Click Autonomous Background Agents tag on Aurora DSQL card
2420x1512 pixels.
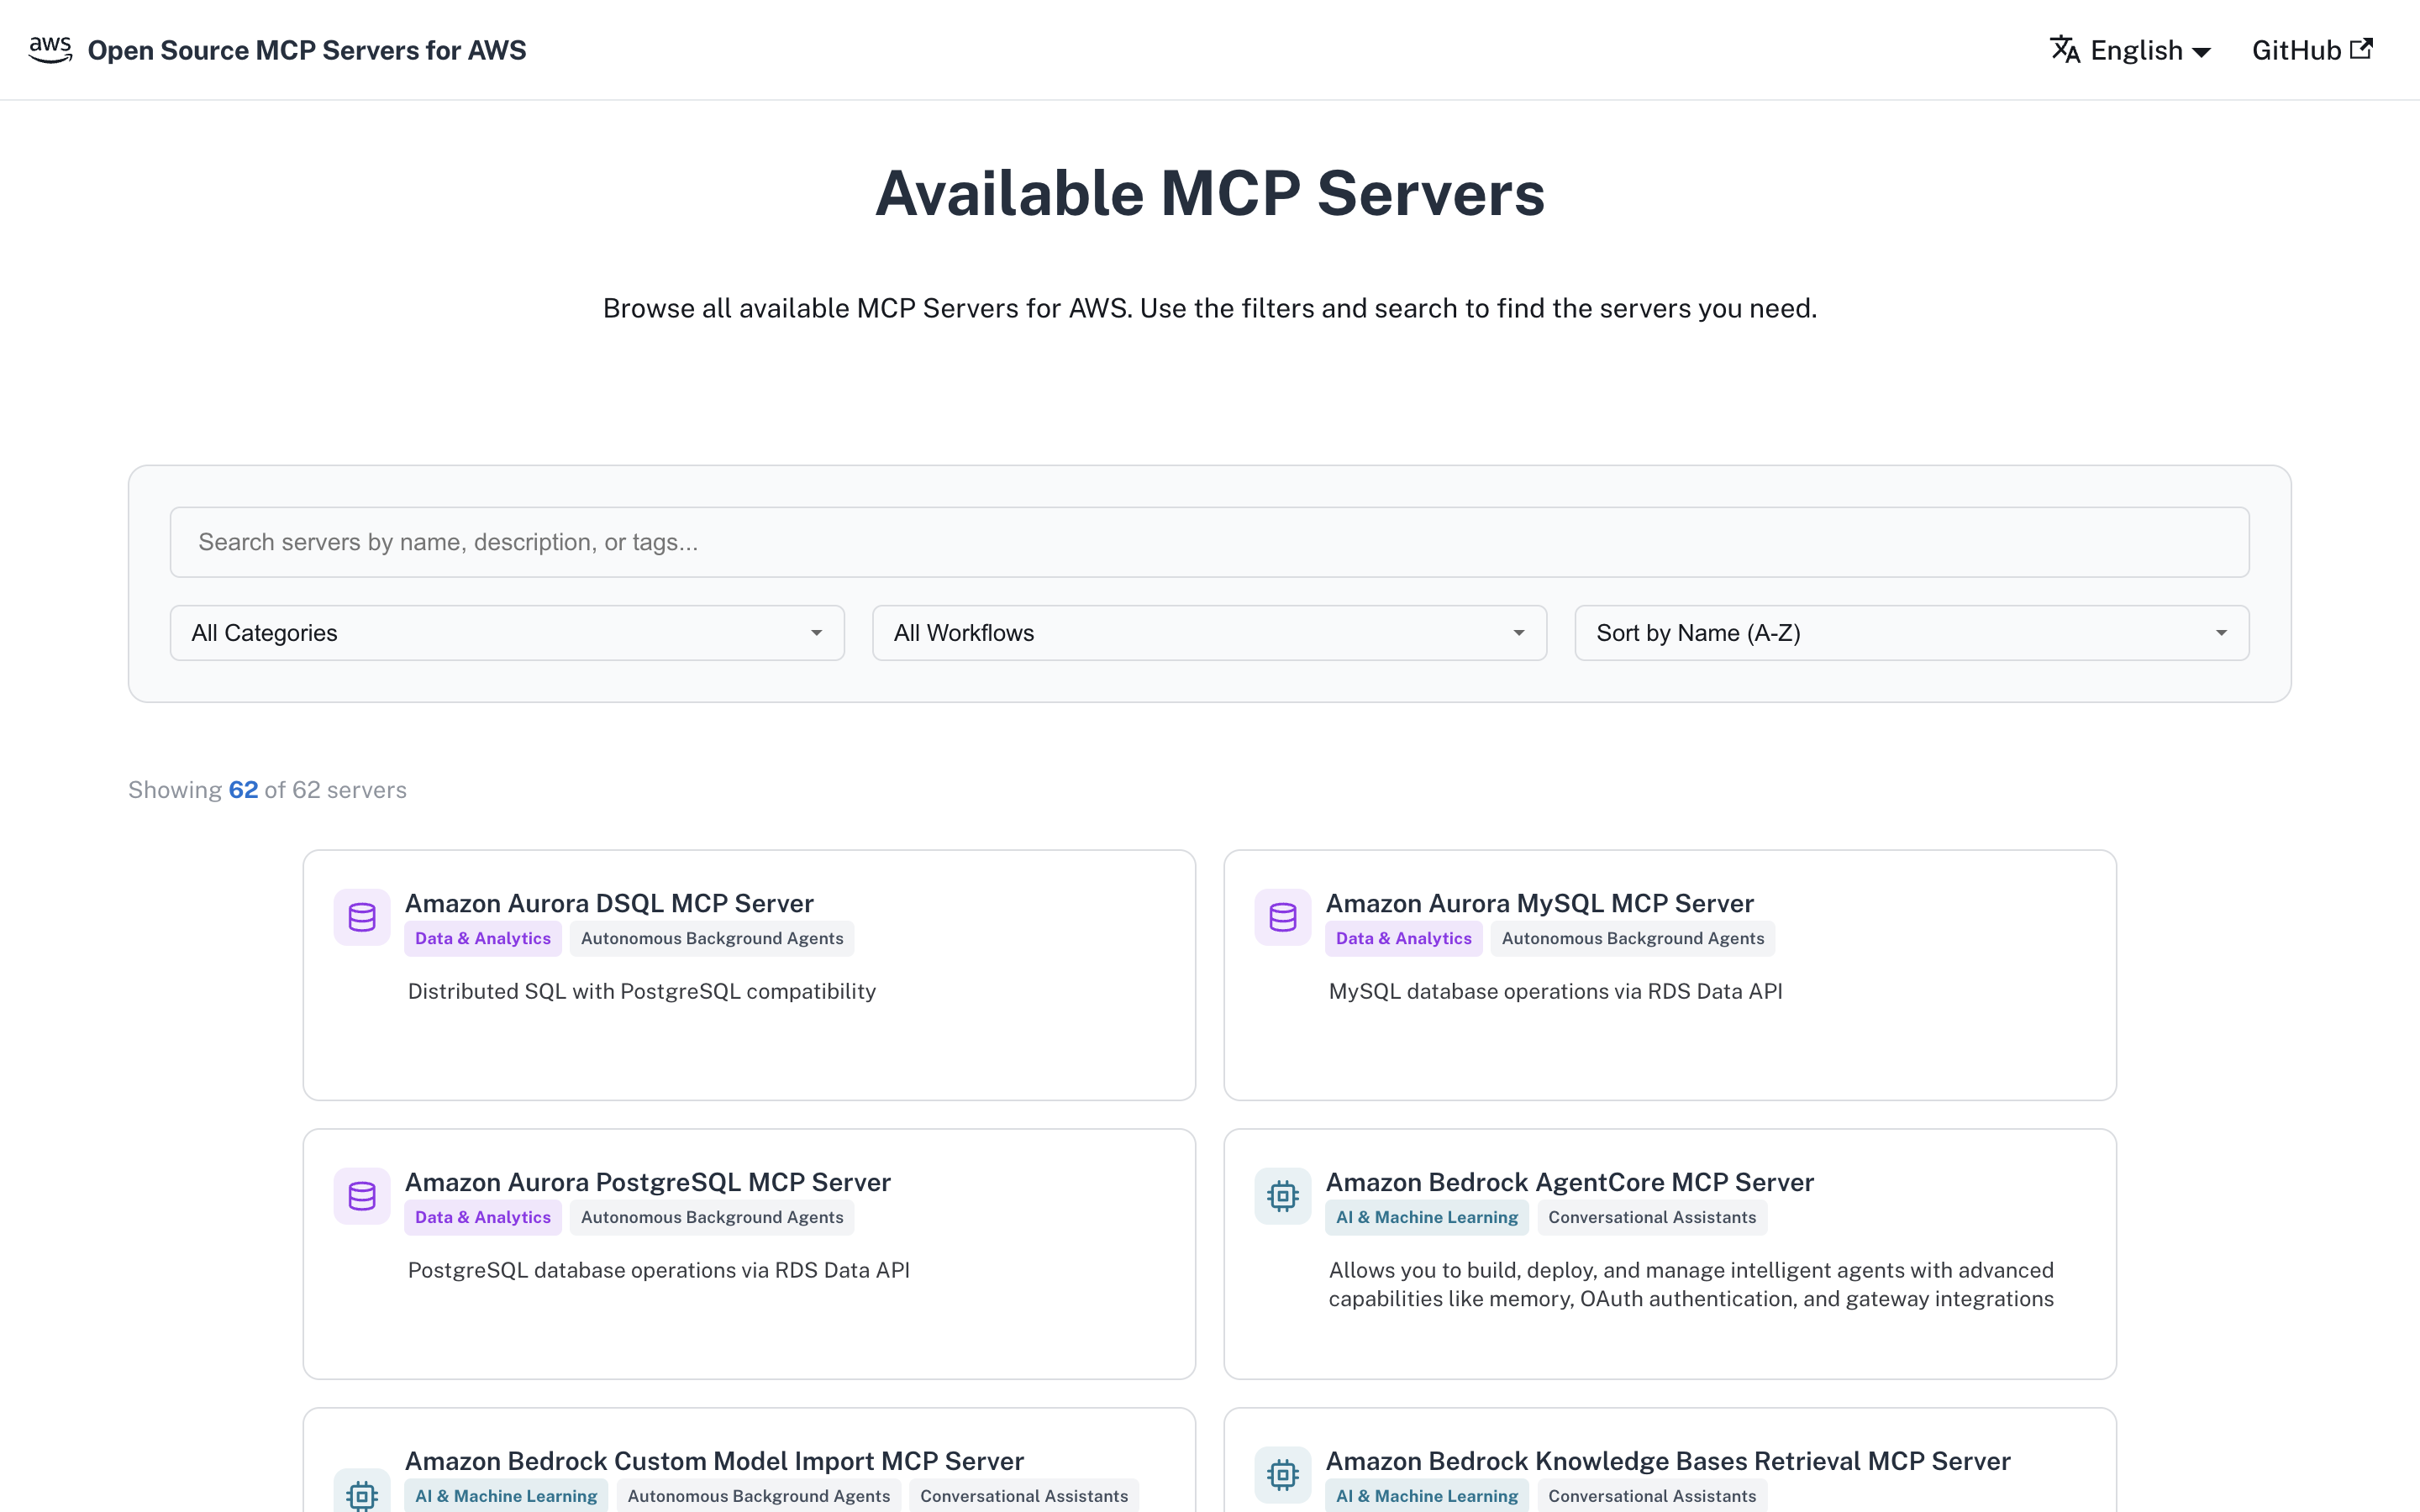coord(712,938)
